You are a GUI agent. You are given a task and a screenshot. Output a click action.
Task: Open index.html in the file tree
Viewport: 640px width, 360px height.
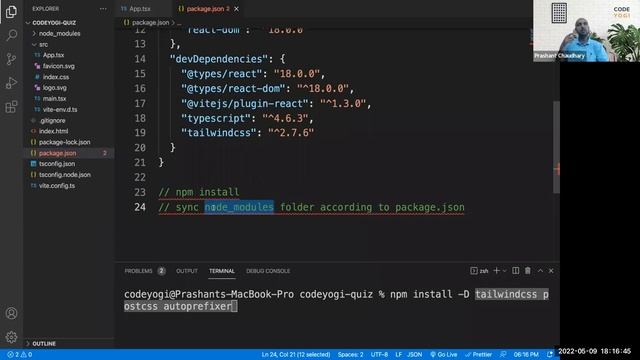click(53, 131)
